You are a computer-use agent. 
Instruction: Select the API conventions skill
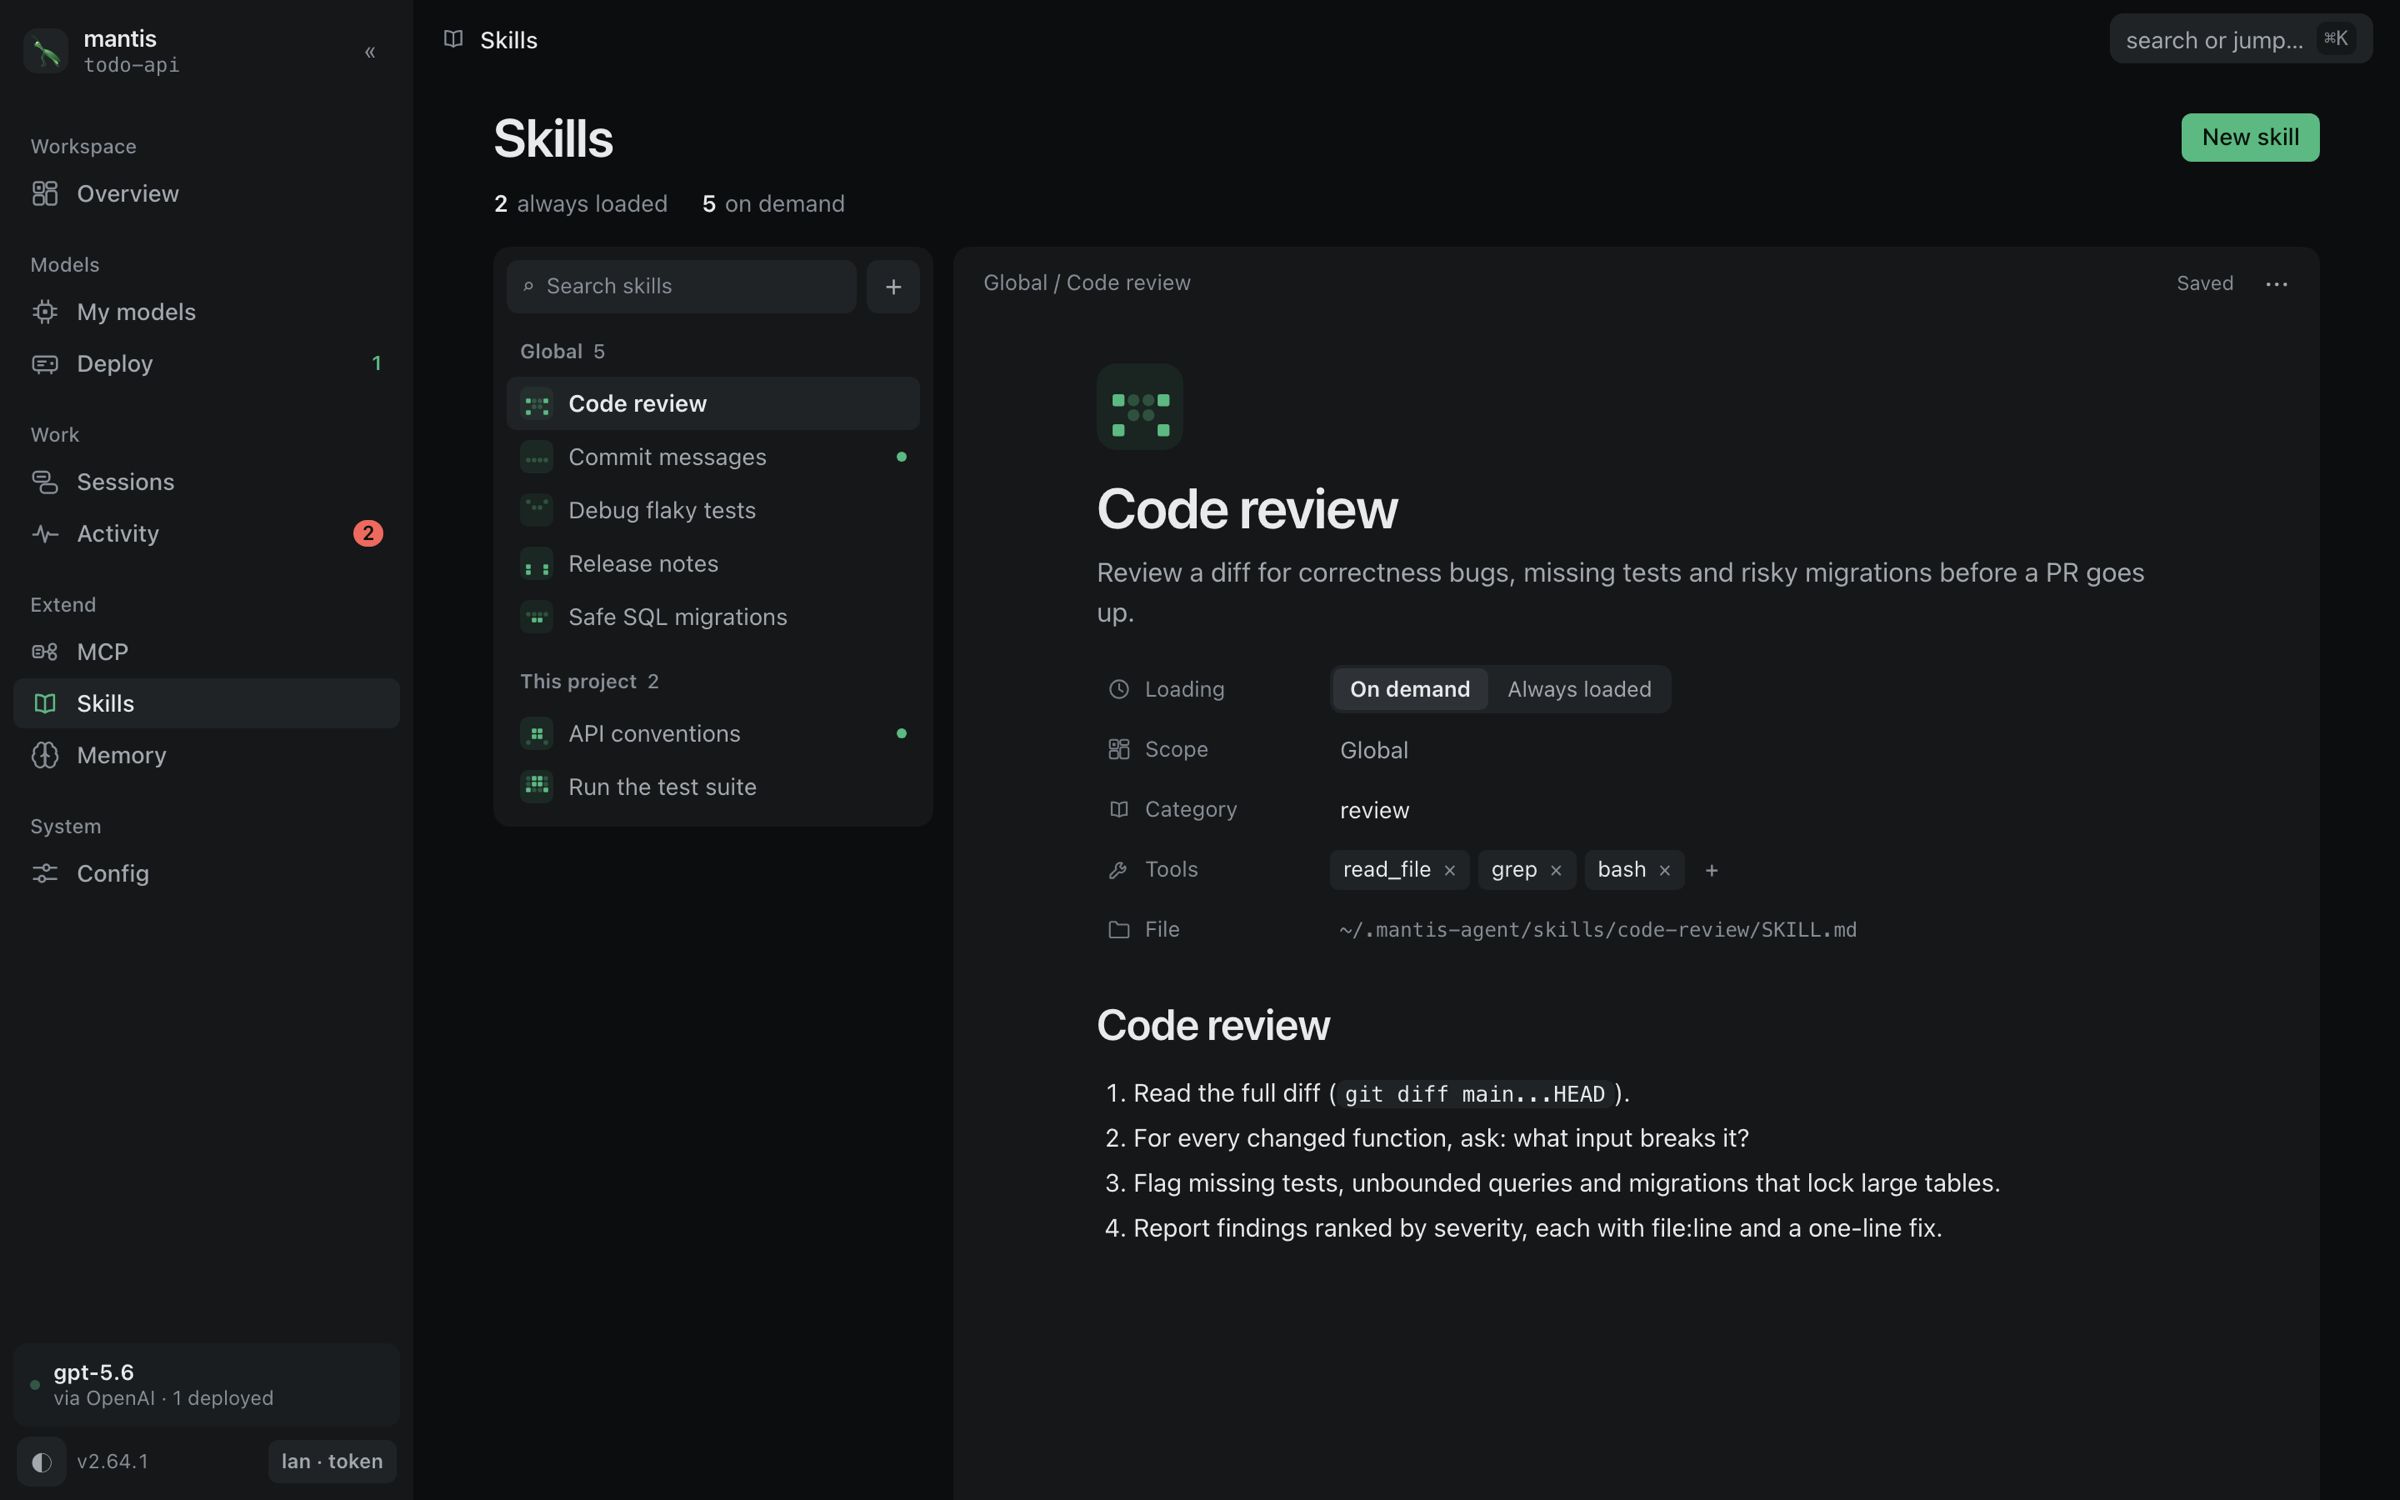pos(713,733)
